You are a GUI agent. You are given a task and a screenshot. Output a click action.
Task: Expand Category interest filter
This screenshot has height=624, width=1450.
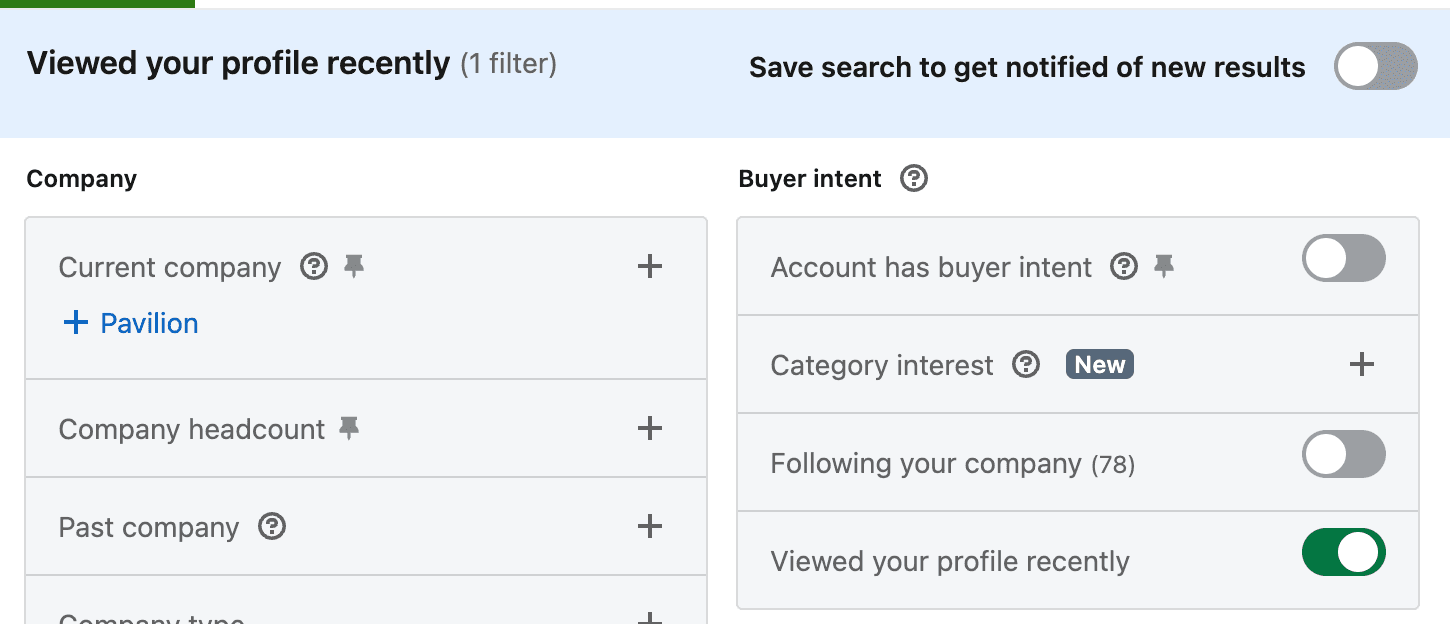click(1361, 365)
